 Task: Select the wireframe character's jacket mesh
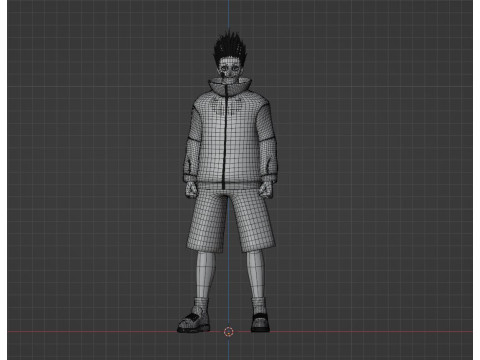(230, 133)
